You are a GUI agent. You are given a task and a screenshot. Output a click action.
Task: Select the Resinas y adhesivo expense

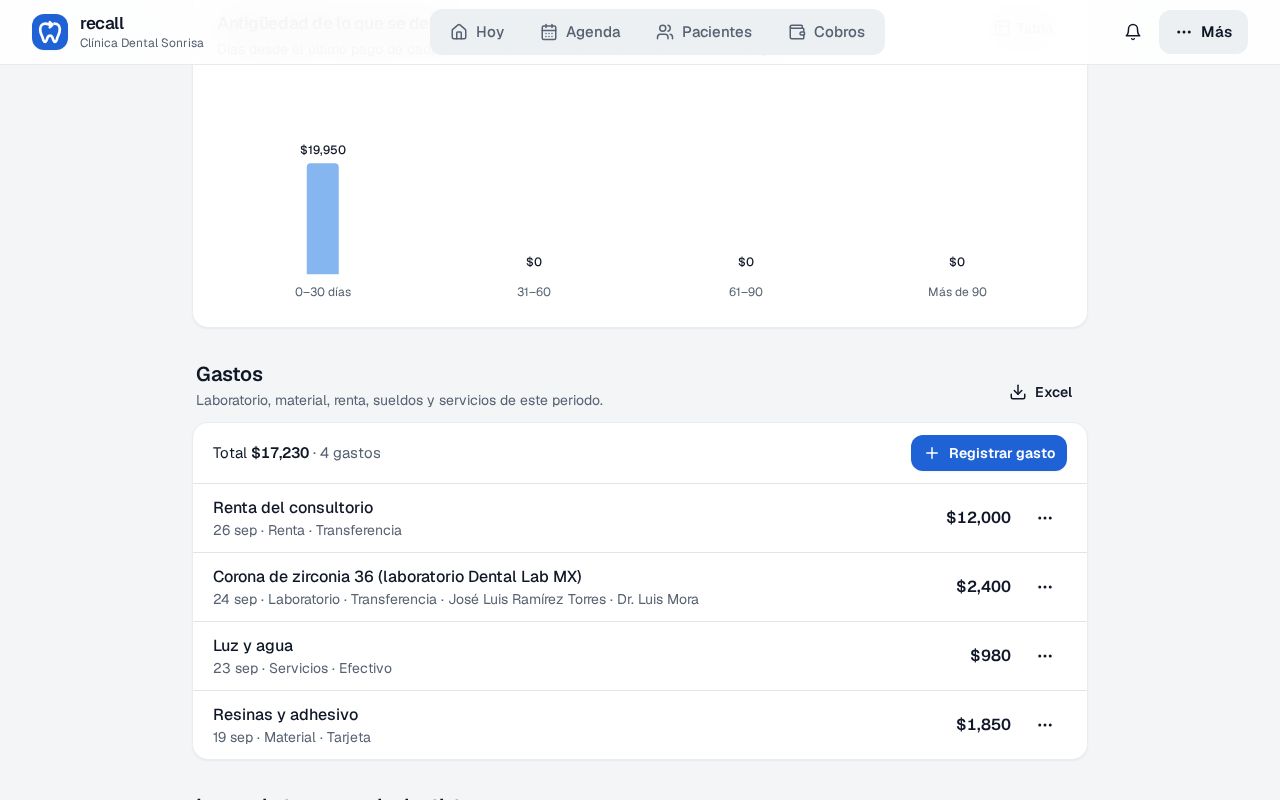pyautogui.click(x=640, y=725)
